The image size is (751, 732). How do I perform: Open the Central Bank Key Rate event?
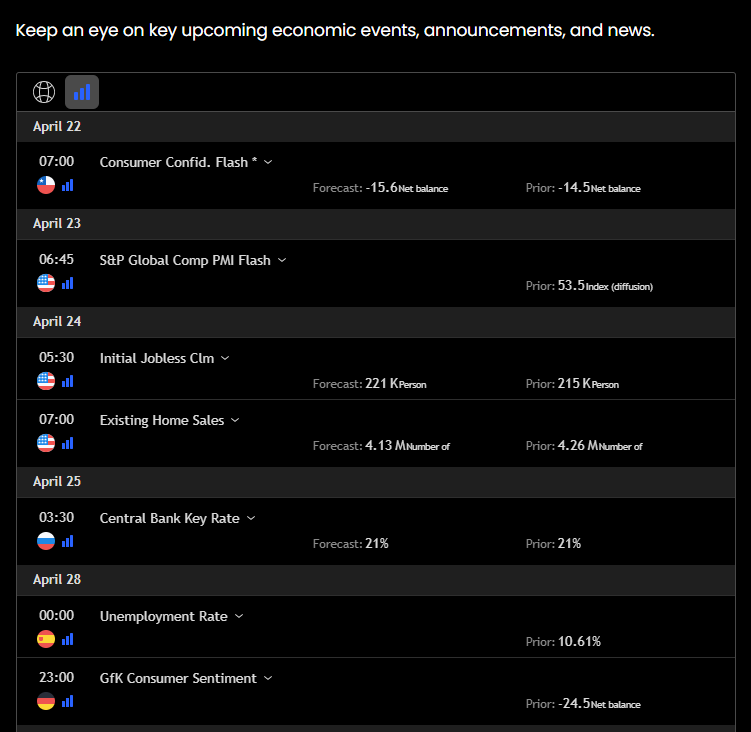[x=169, y=518]
